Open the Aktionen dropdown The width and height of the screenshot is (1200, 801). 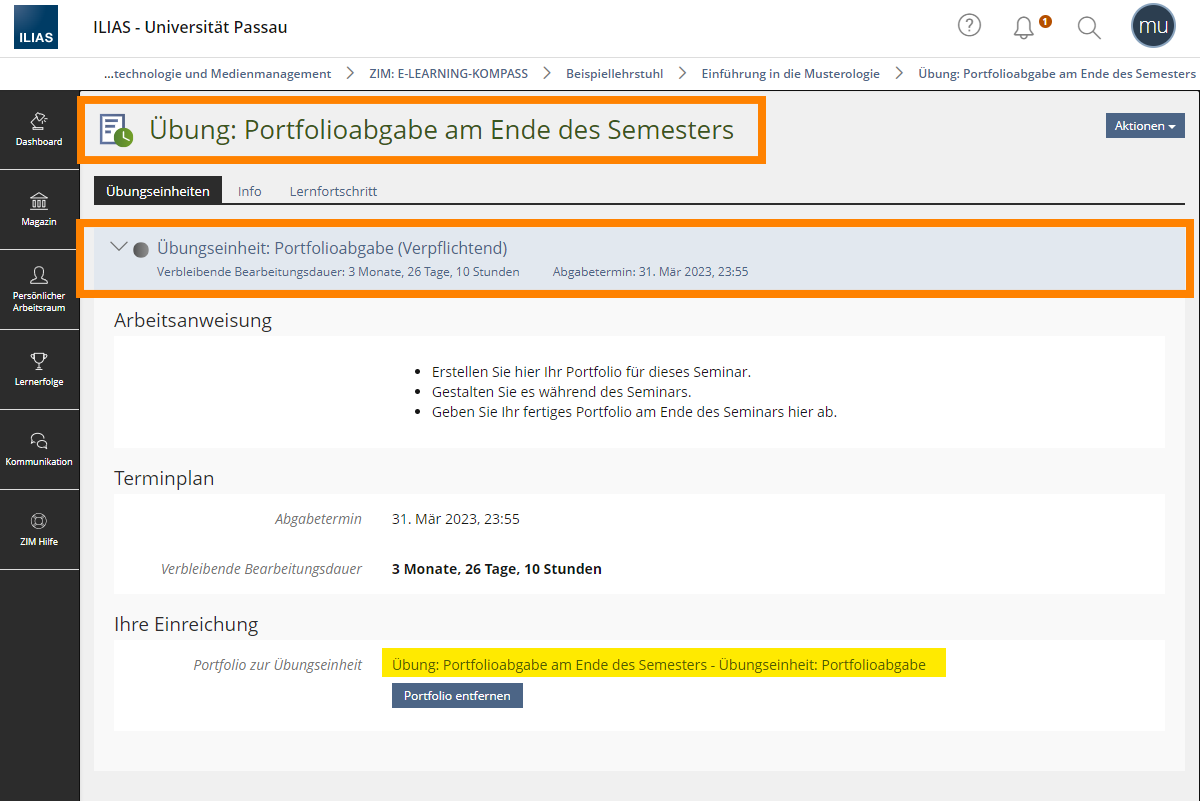pyautogui.click(x=1145, y=126)
